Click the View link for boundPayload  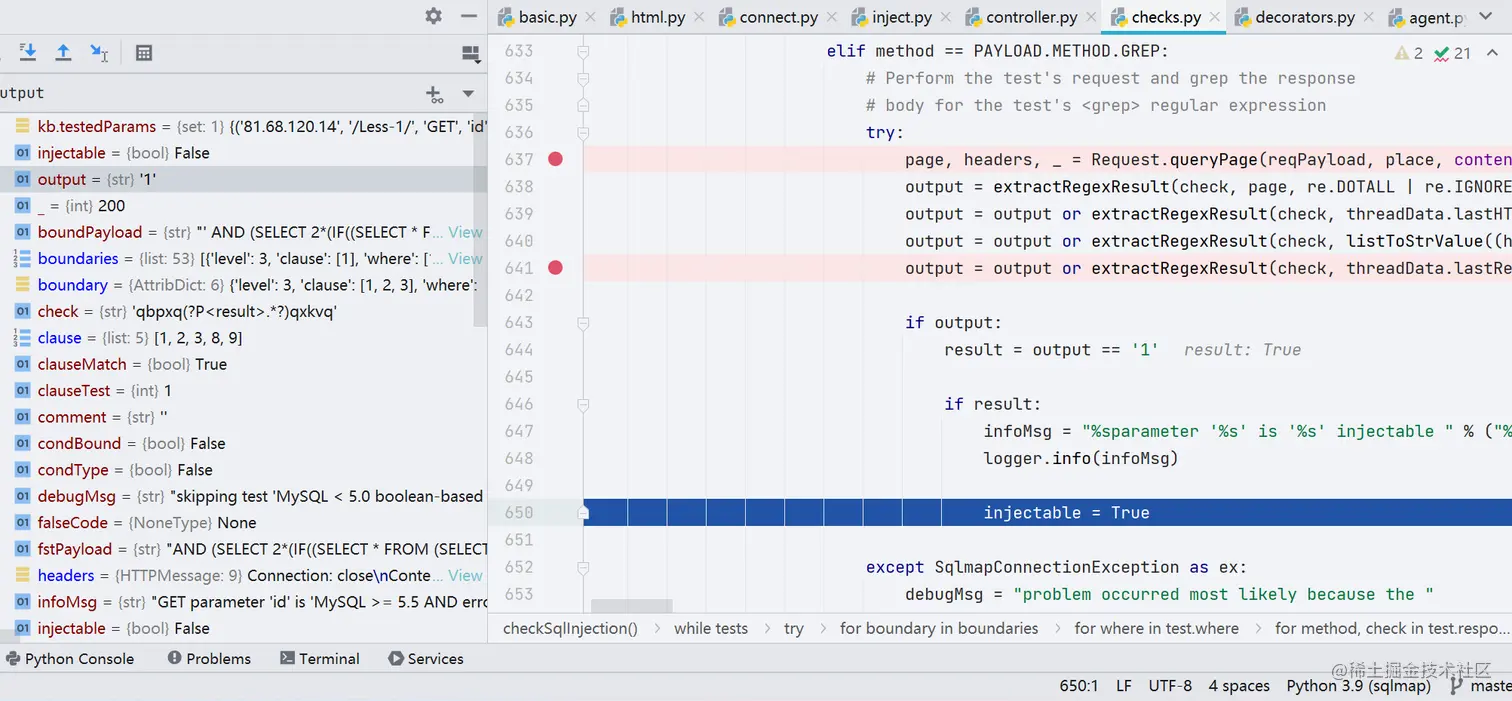pyautogui.click(x=465, y=232)
